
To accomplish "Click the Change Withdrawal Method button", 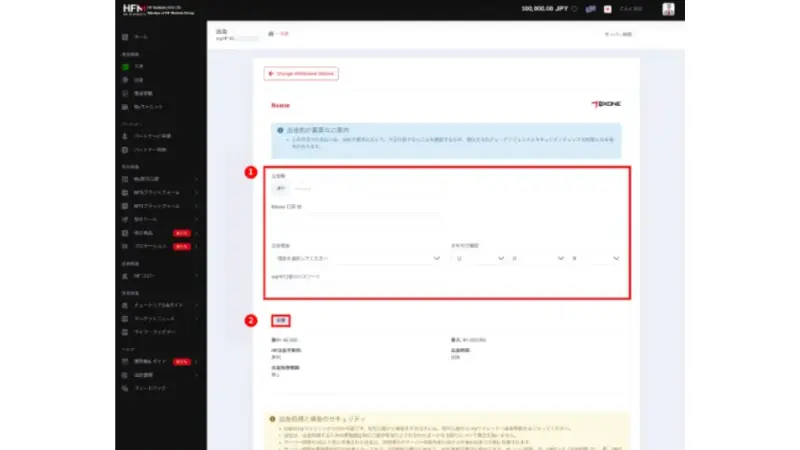I will coord(301,74).
